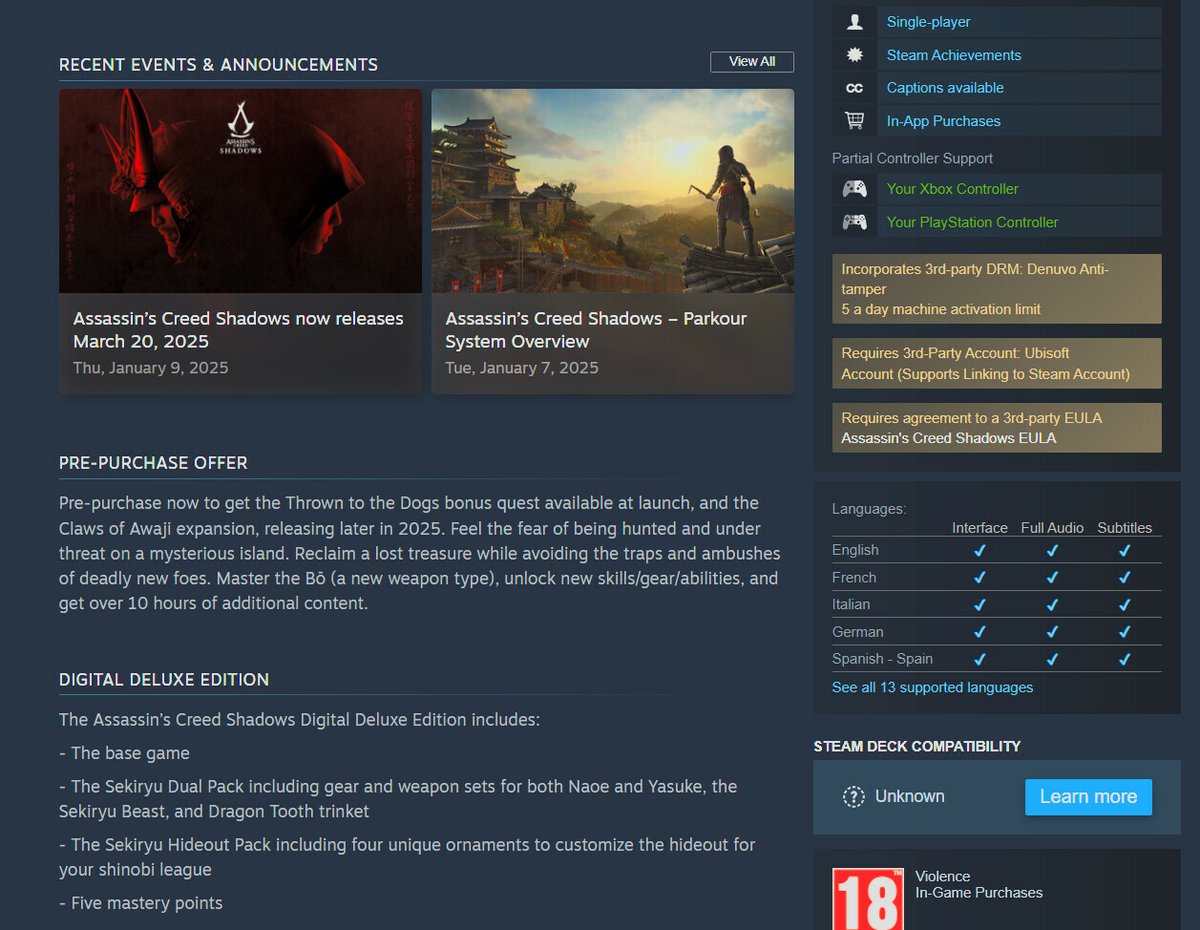1200x930 pixels.
Task: Click the Steam Achievements star icon
Action: (854, 55)
